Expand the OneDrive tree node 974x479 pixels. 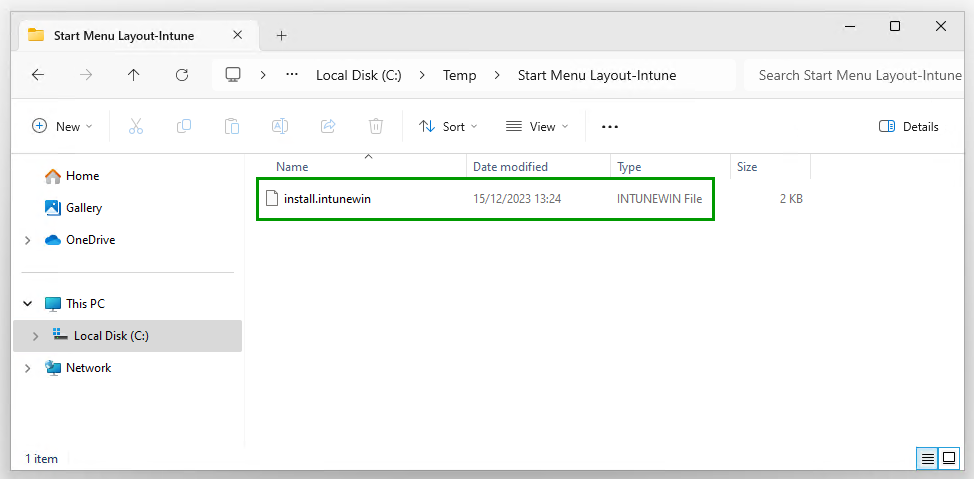point(27,240)
